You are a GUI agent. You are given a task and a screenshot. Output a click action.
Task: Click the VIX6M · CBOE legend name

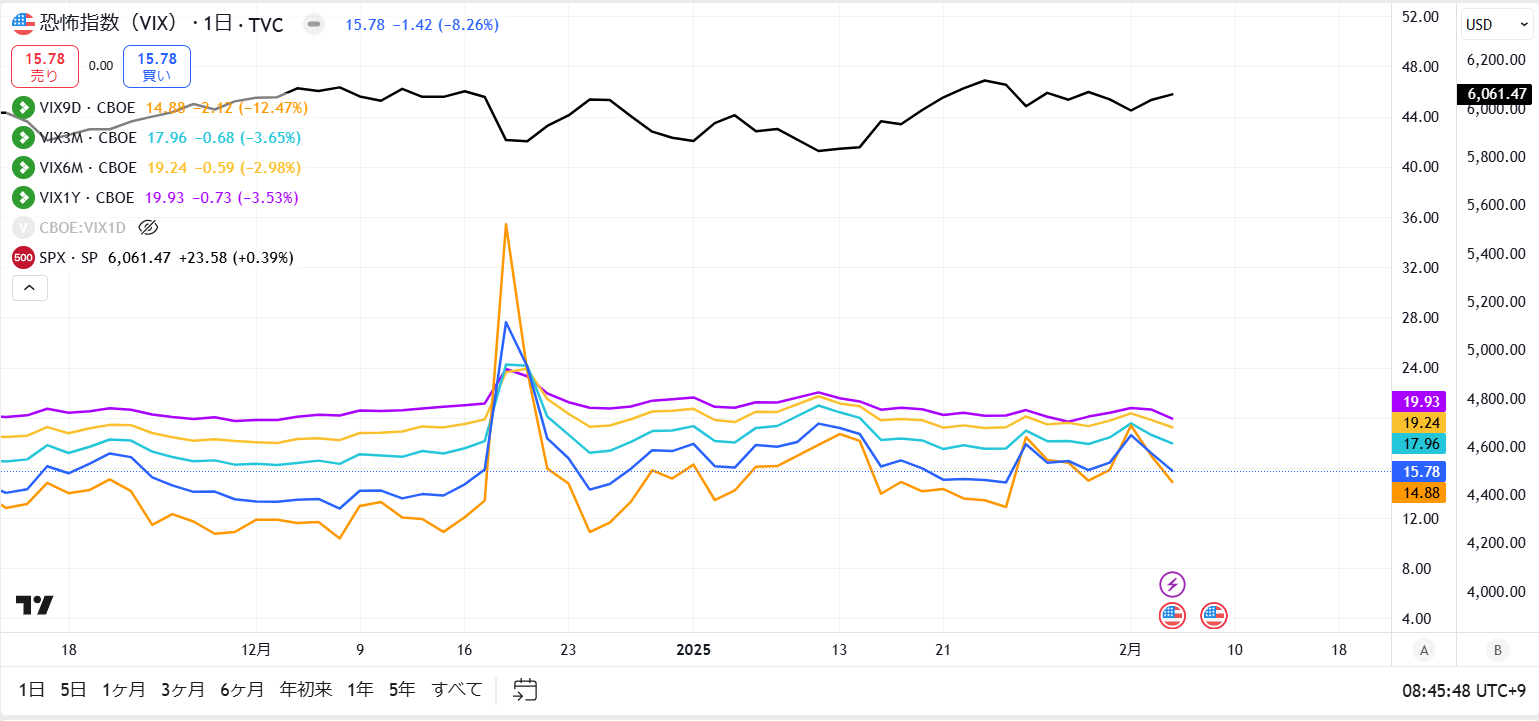coord(88,167)
